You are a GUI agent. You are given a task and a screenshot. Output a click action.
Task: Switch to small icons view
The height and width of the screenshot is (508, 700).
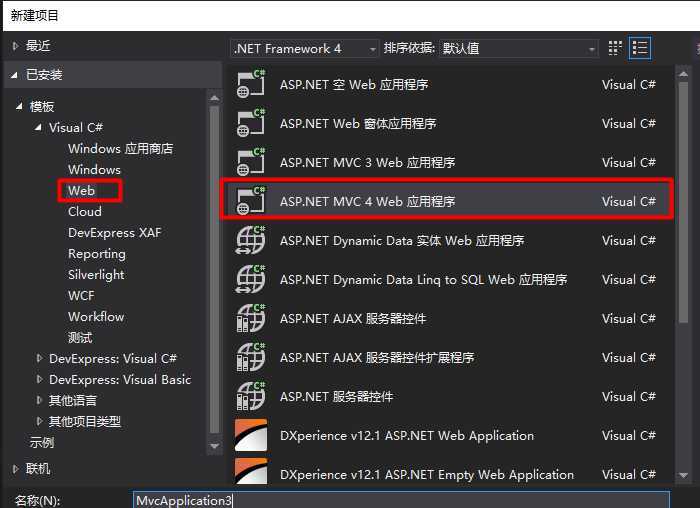click(615, 48)
